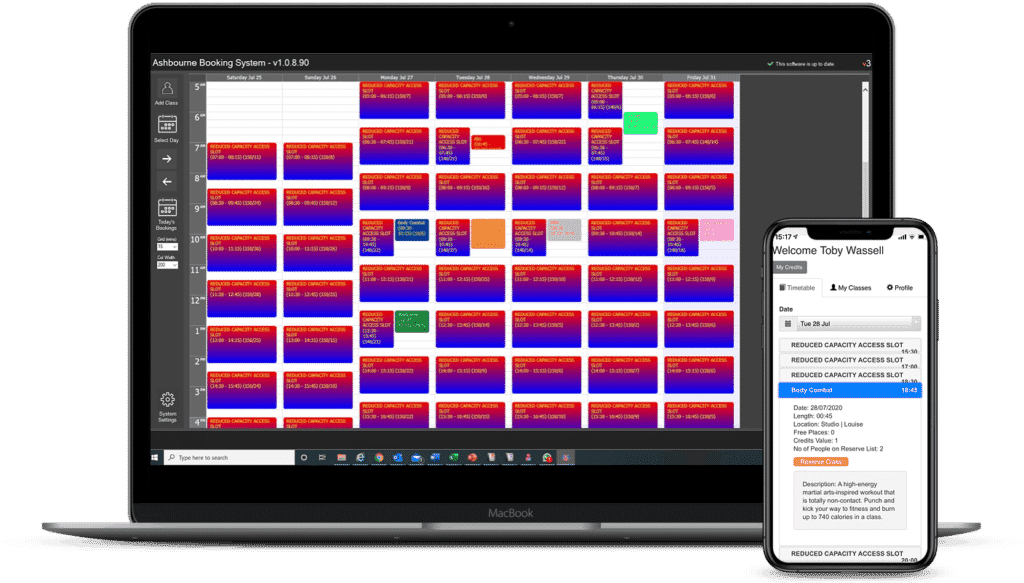Click the Windows Start button
Viewport: 1024px width, 583px height.
pyautogui.click(x=156, y=457)
